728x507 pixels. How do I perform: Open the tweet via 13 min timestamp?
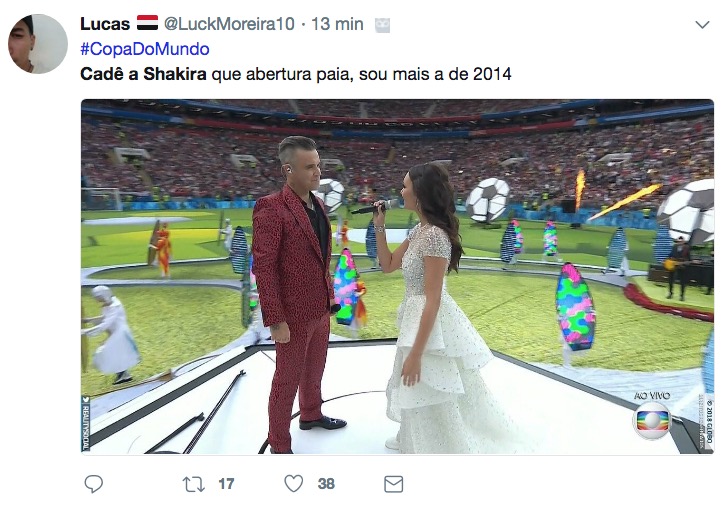tap(338, 24)
